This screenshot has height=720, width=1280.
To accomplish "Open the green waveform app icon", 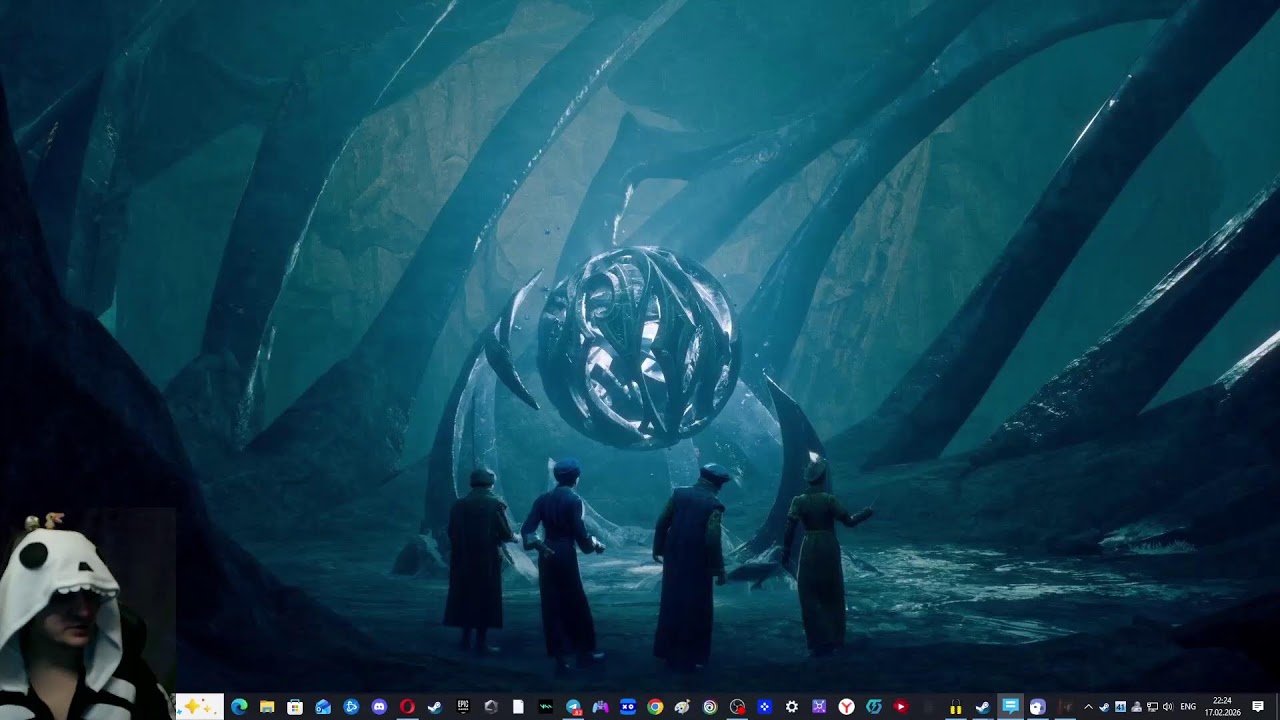I will 545,707.
